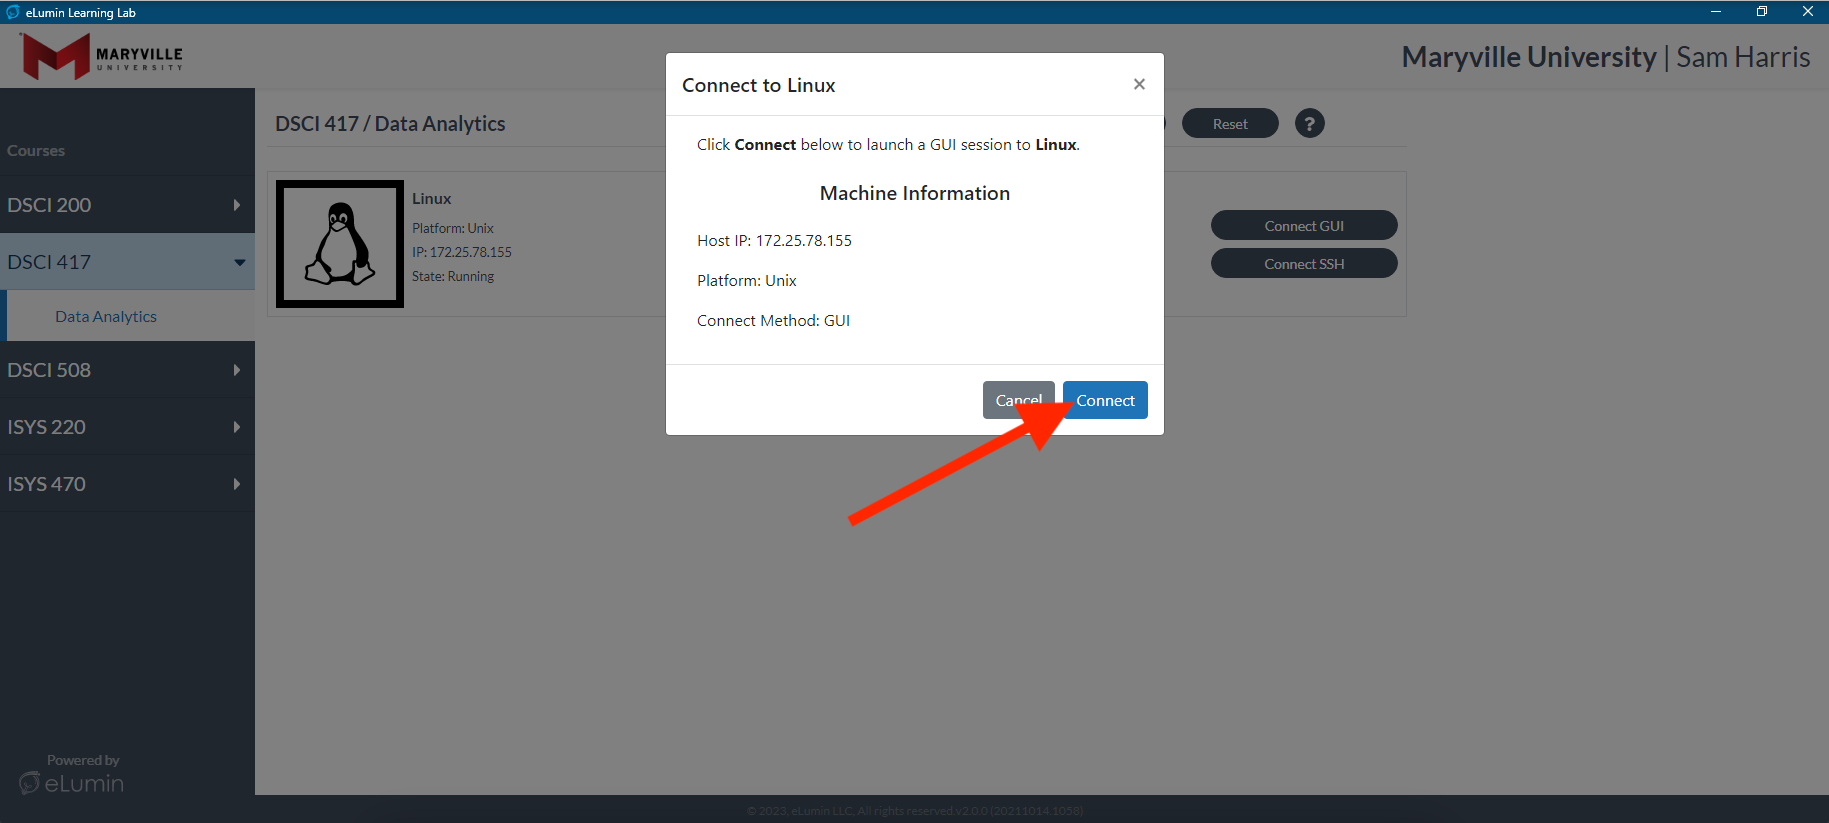Select the Linux penguin machine thumbnail
Screen dimensions: 1829x823
(x=340, y=244)
